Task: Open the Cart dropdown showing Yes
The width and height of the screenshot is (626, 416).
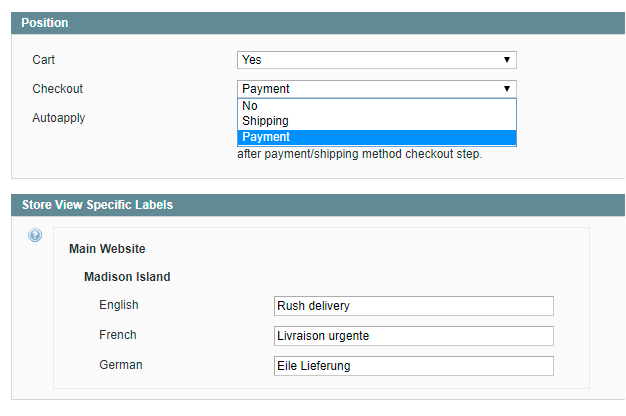Action: pyautogui.click(x=376, y=60)
